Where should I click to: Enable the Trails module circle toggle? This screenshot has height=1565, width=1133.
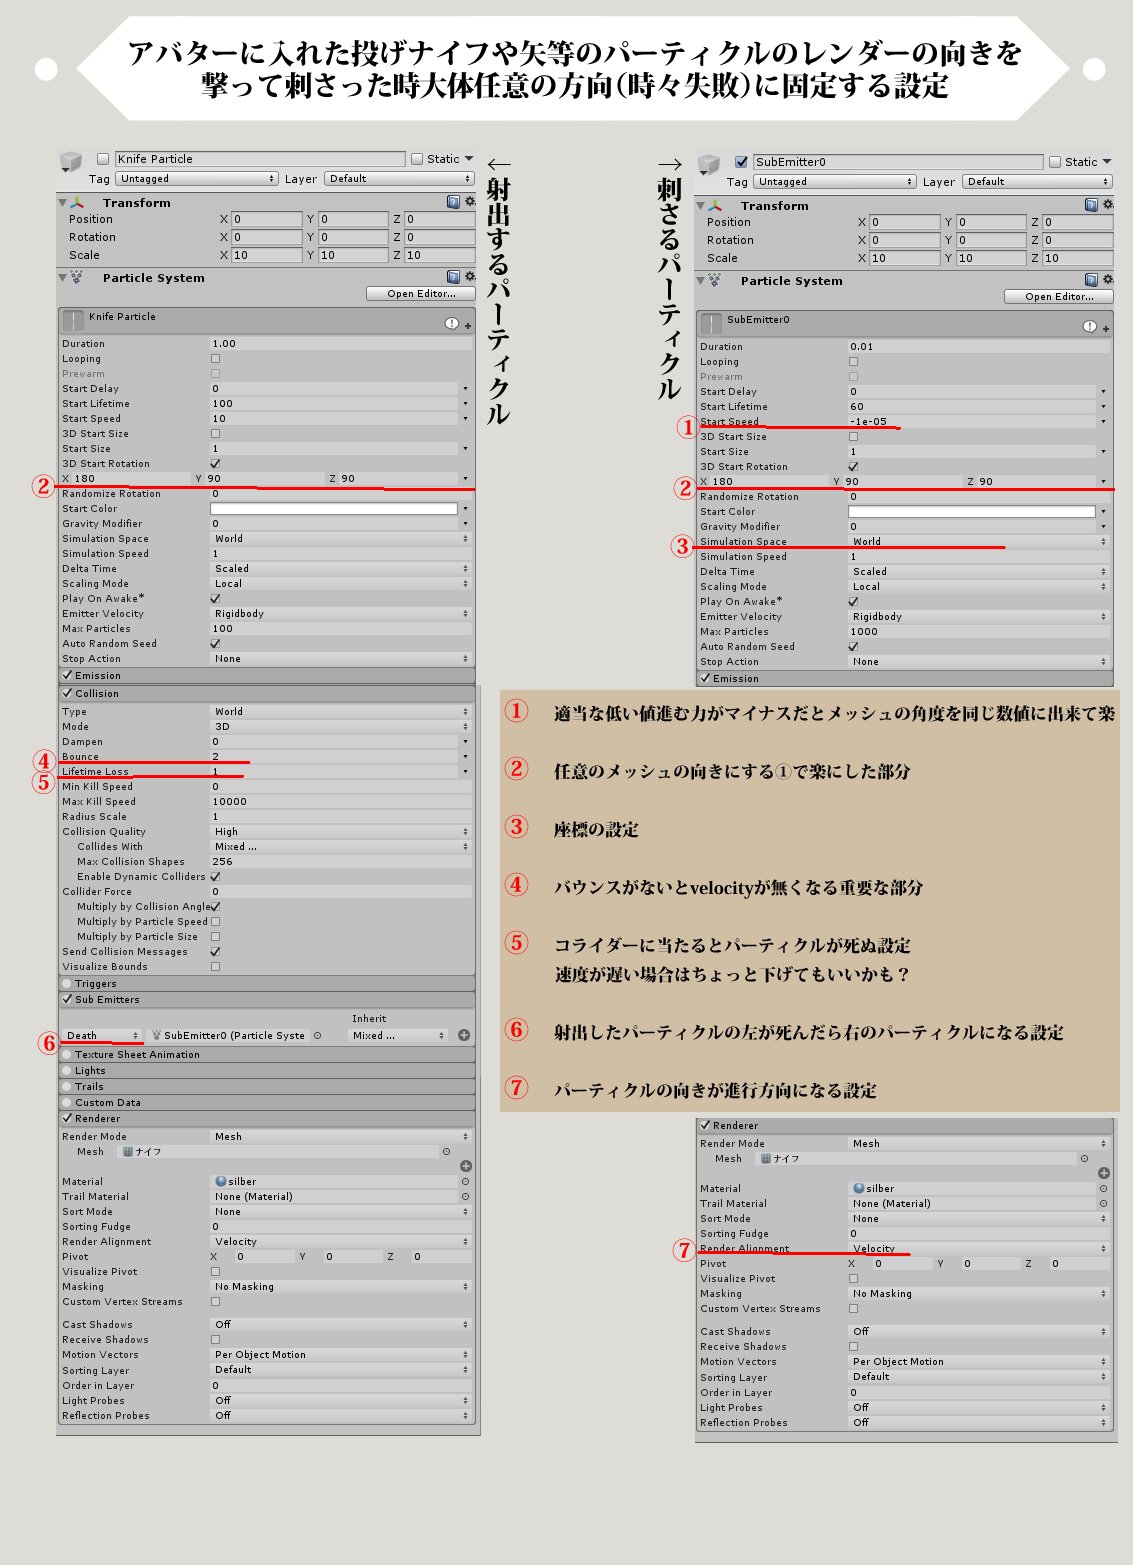click(x=67, y=1087)
